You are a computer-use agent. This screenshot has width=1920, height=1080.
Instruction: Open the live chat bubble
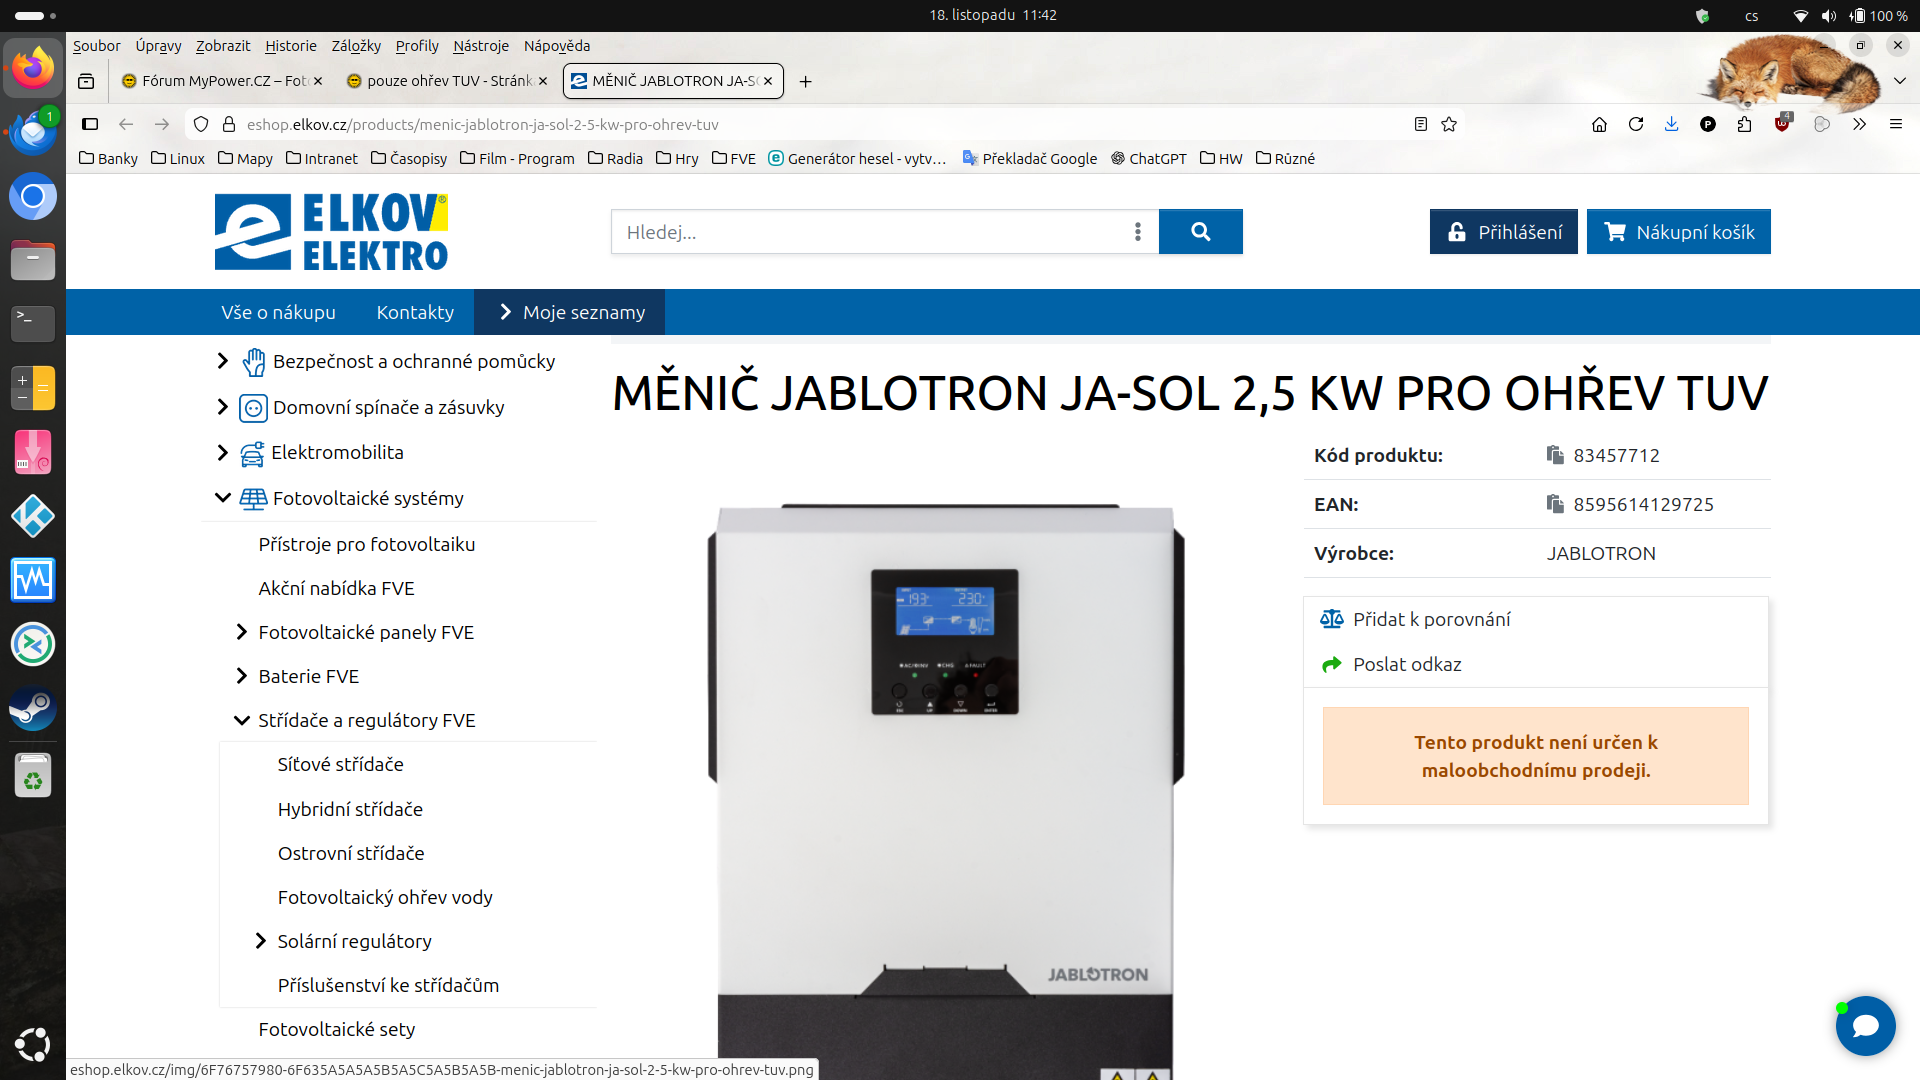point(1865,1026)
